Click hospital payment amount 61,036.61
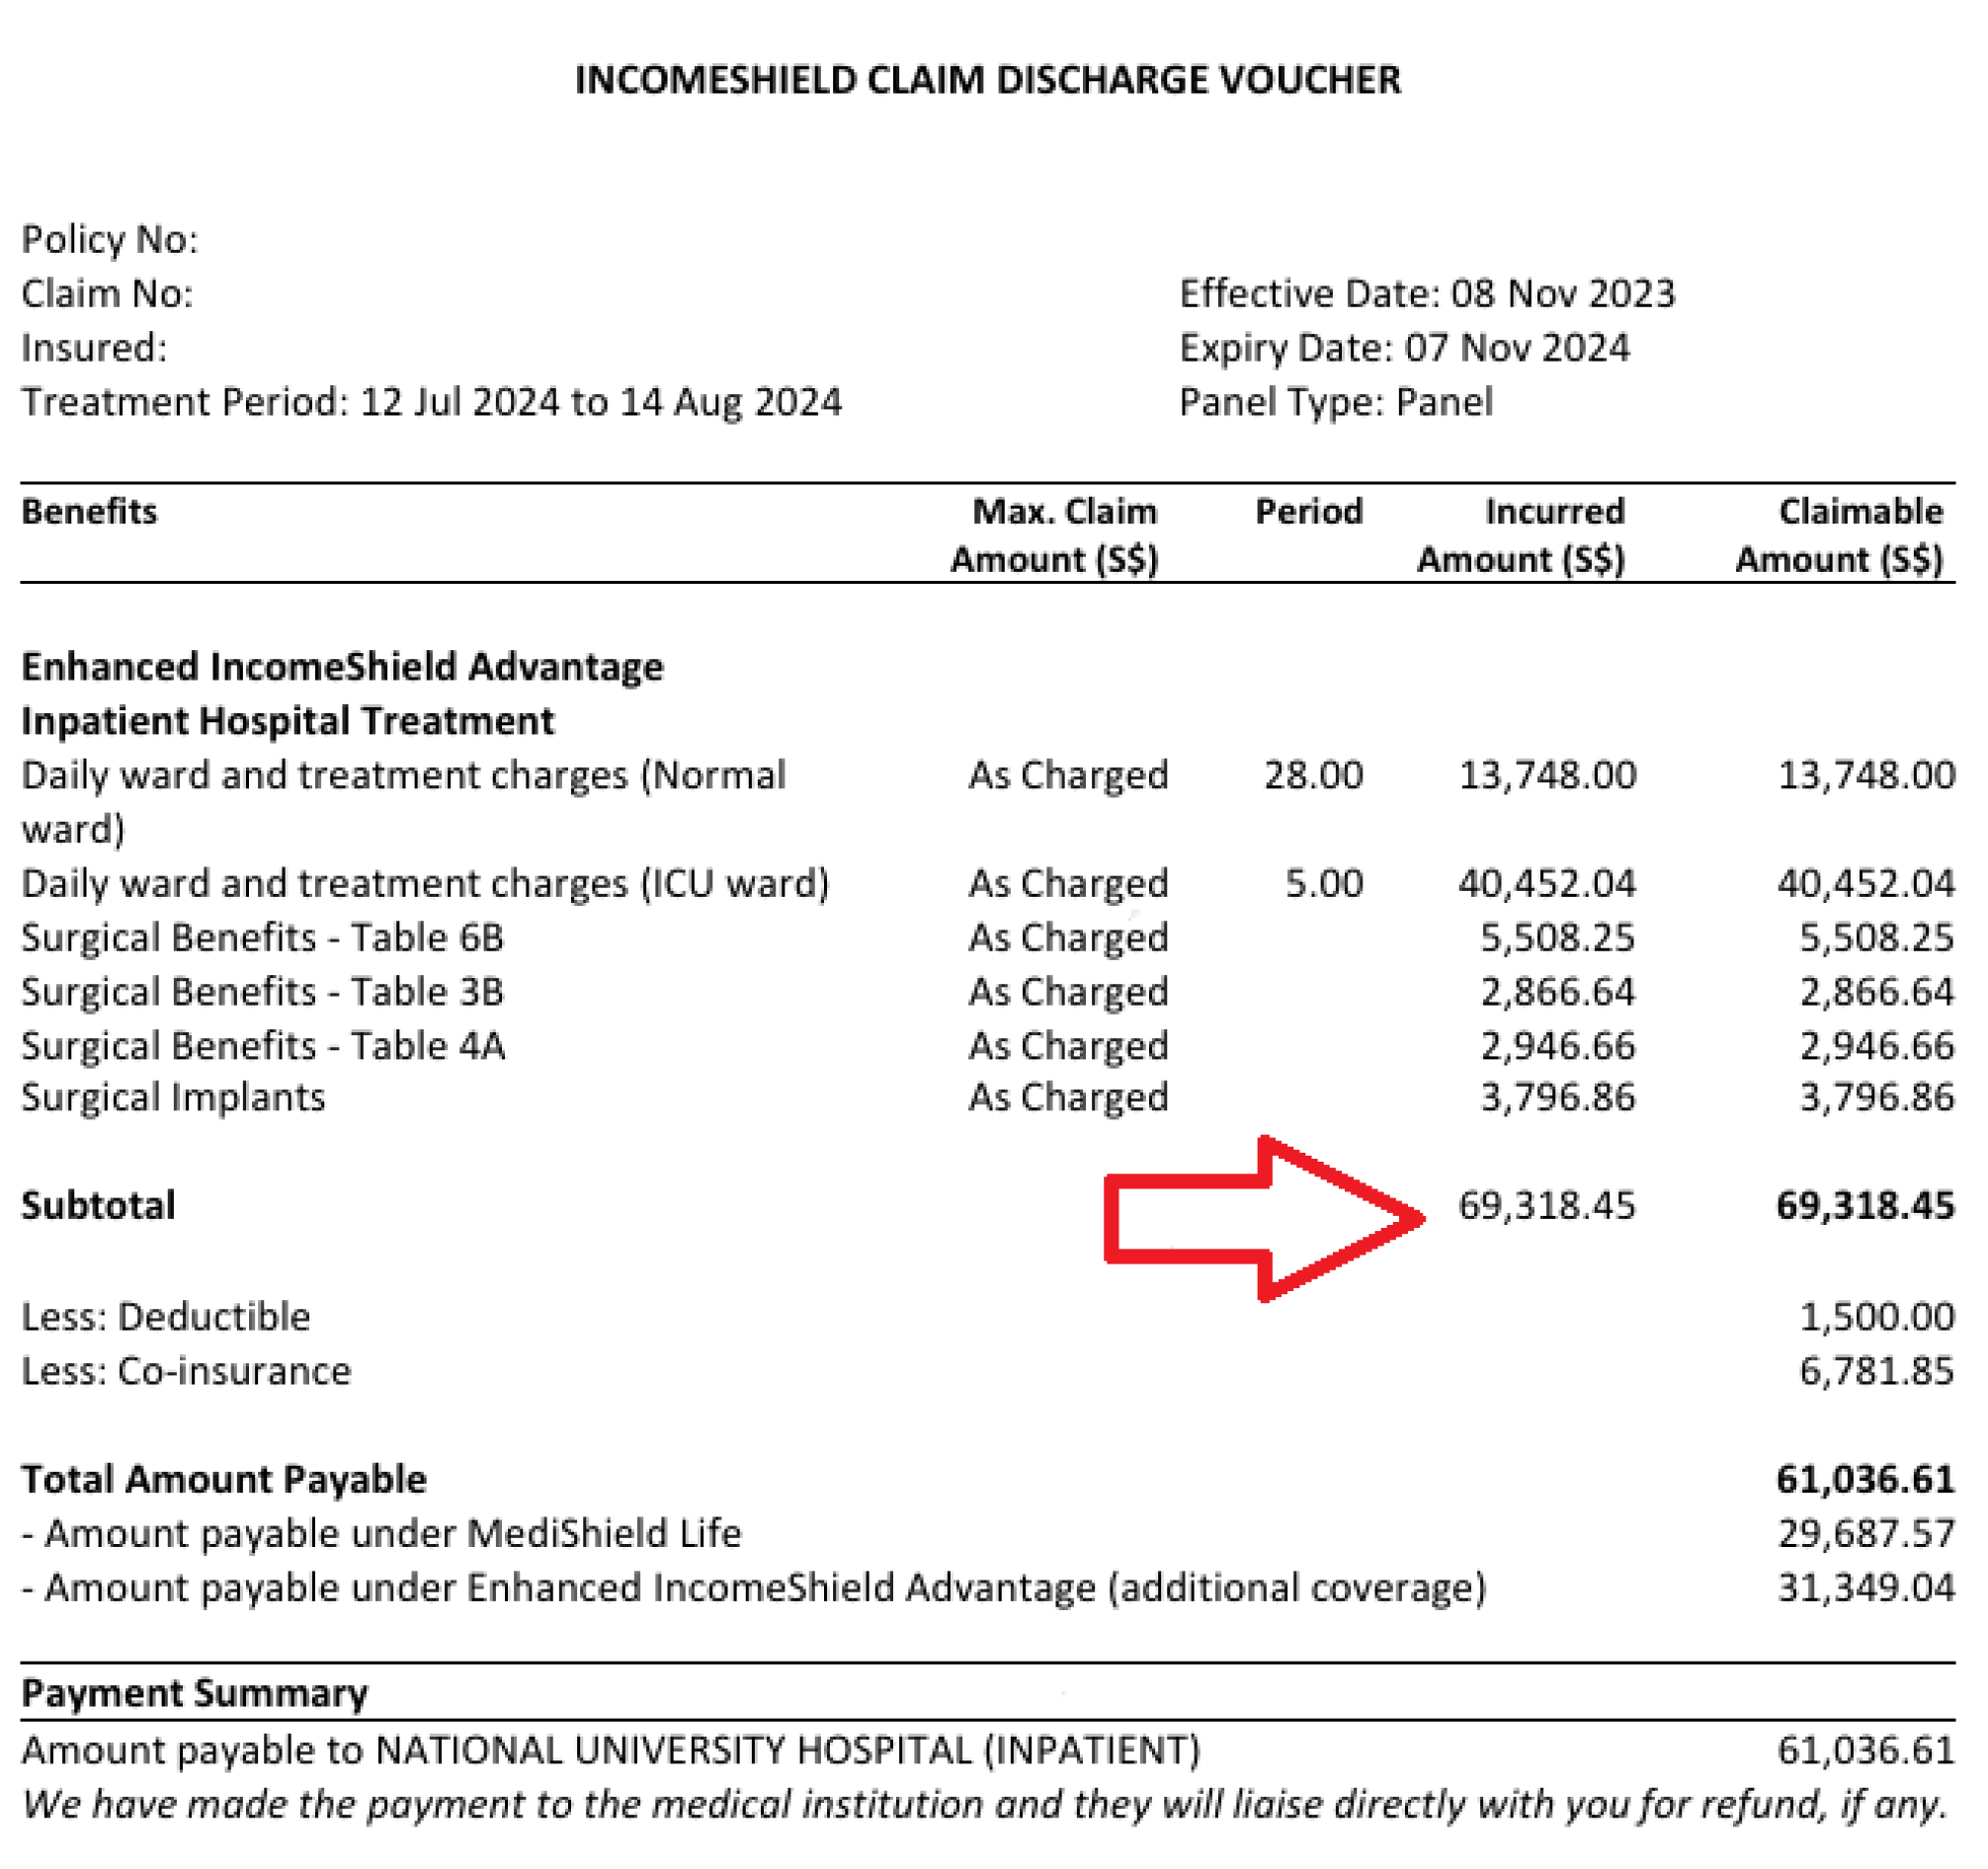This screenshot has width=1988, height=1869. pos(1866,1751)
